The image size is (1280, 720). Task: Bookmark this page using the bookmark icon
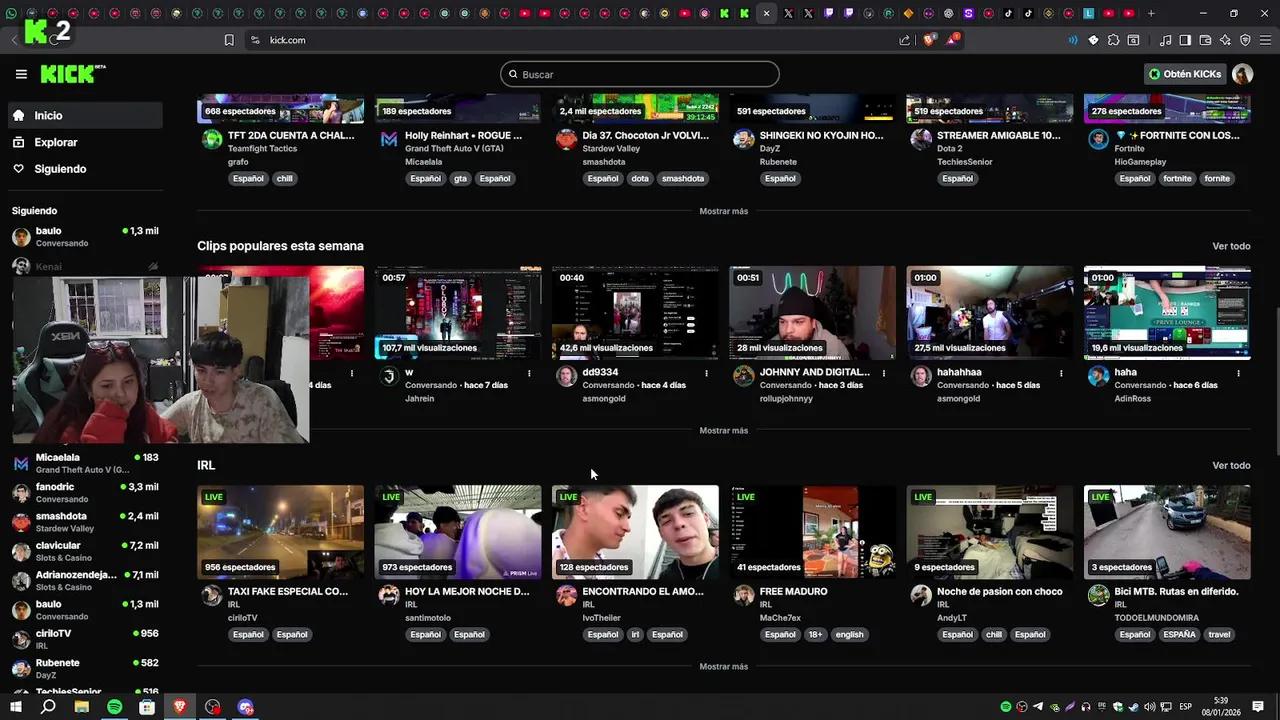point(229,40)
